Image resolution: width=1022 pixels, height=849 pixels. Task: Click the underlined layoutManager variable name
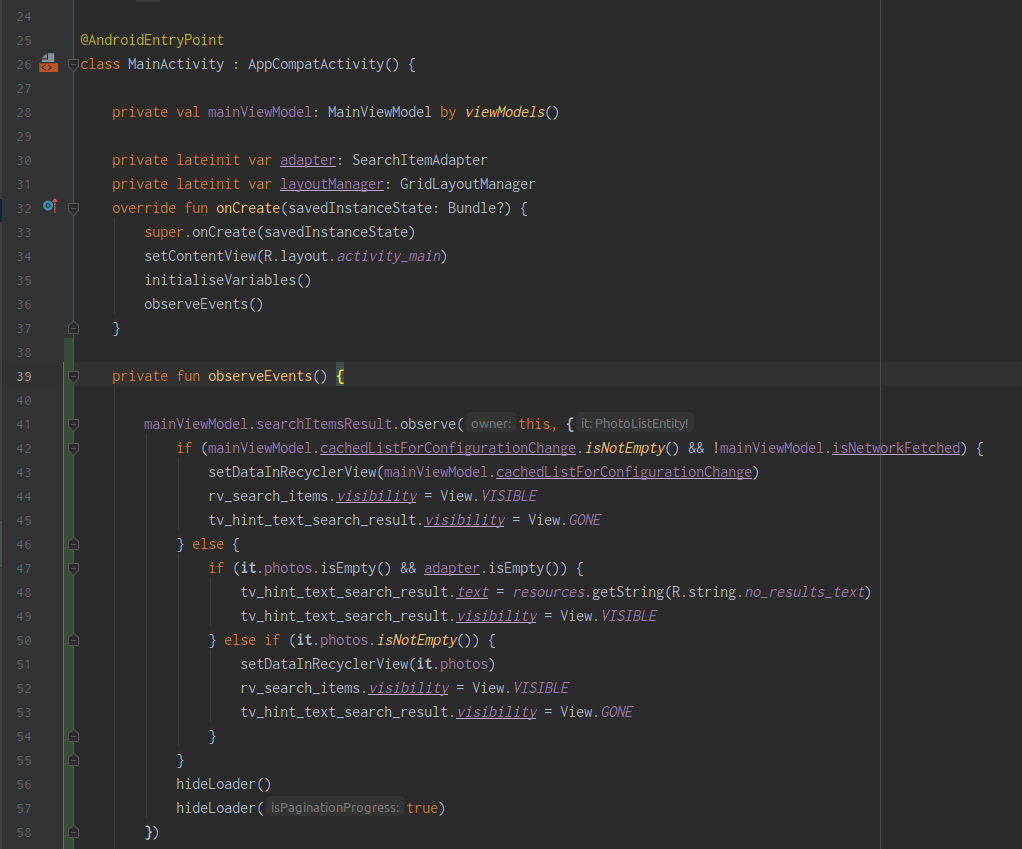pyautogui.click(x=331, y=183)
